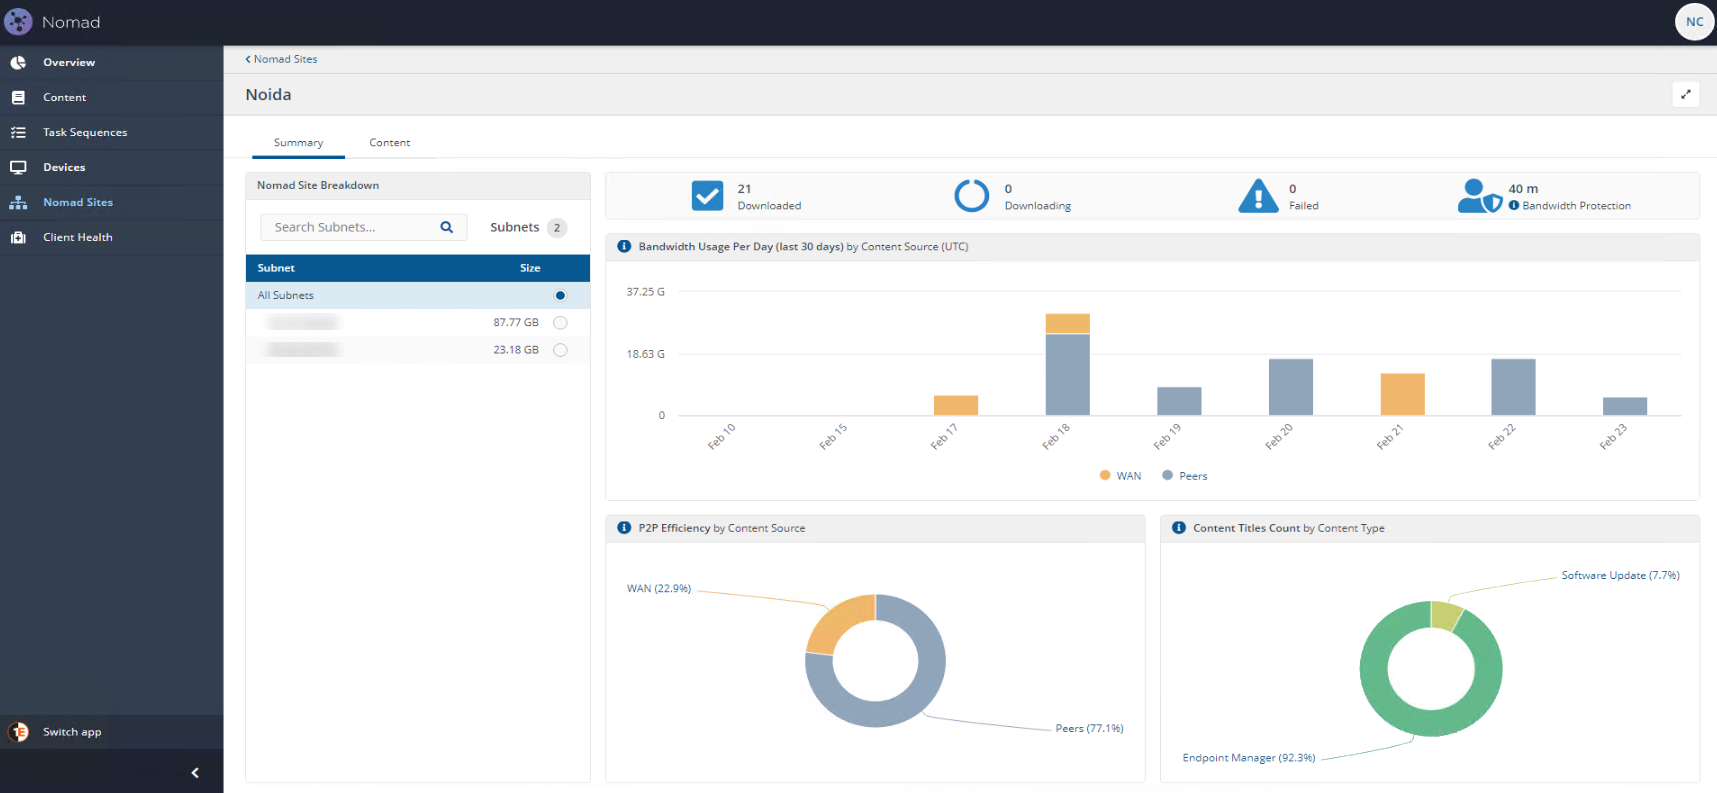This screenshot has height=793, width=1717.
Task: Select the Nomad Sites hierarchy icon
Action: click(18, 202)
